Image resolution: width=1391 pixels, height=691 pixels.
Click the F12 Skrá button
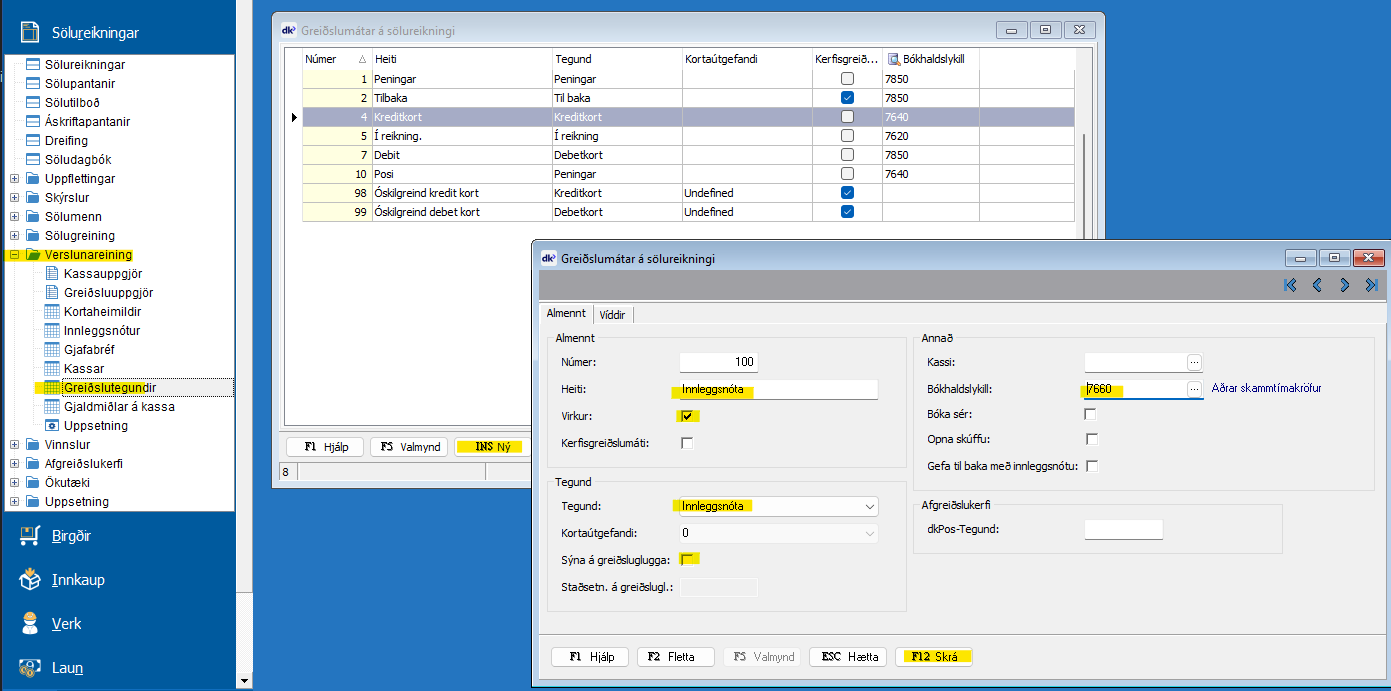934,657
